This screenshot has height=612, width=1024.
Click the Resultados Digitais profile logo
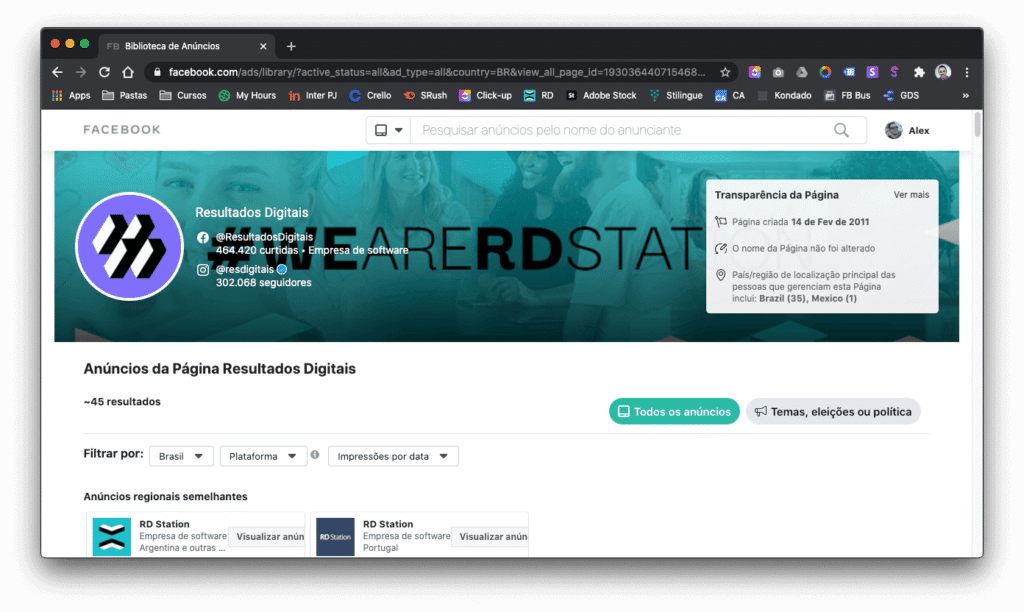[129, 247]
